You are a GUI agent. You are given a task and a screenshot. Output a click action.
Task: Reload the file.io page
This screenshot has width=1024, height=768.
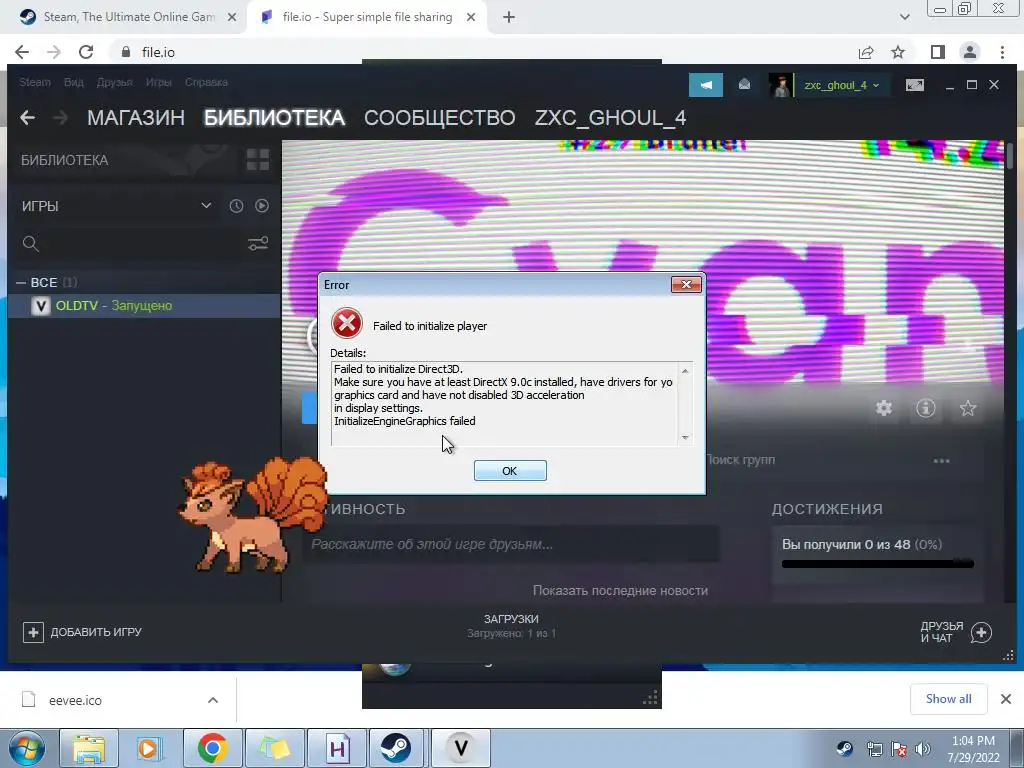pyautogui.click(x=86, y=52)
